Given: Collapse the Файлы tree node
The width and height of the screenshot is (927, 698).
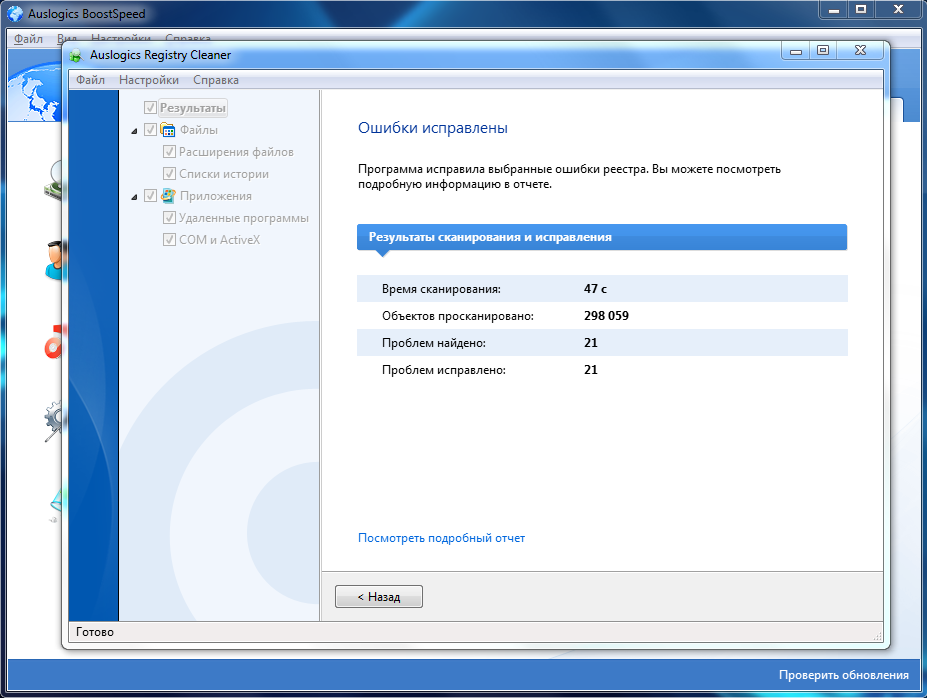Looking at the screenshot, I should [134, 131].
